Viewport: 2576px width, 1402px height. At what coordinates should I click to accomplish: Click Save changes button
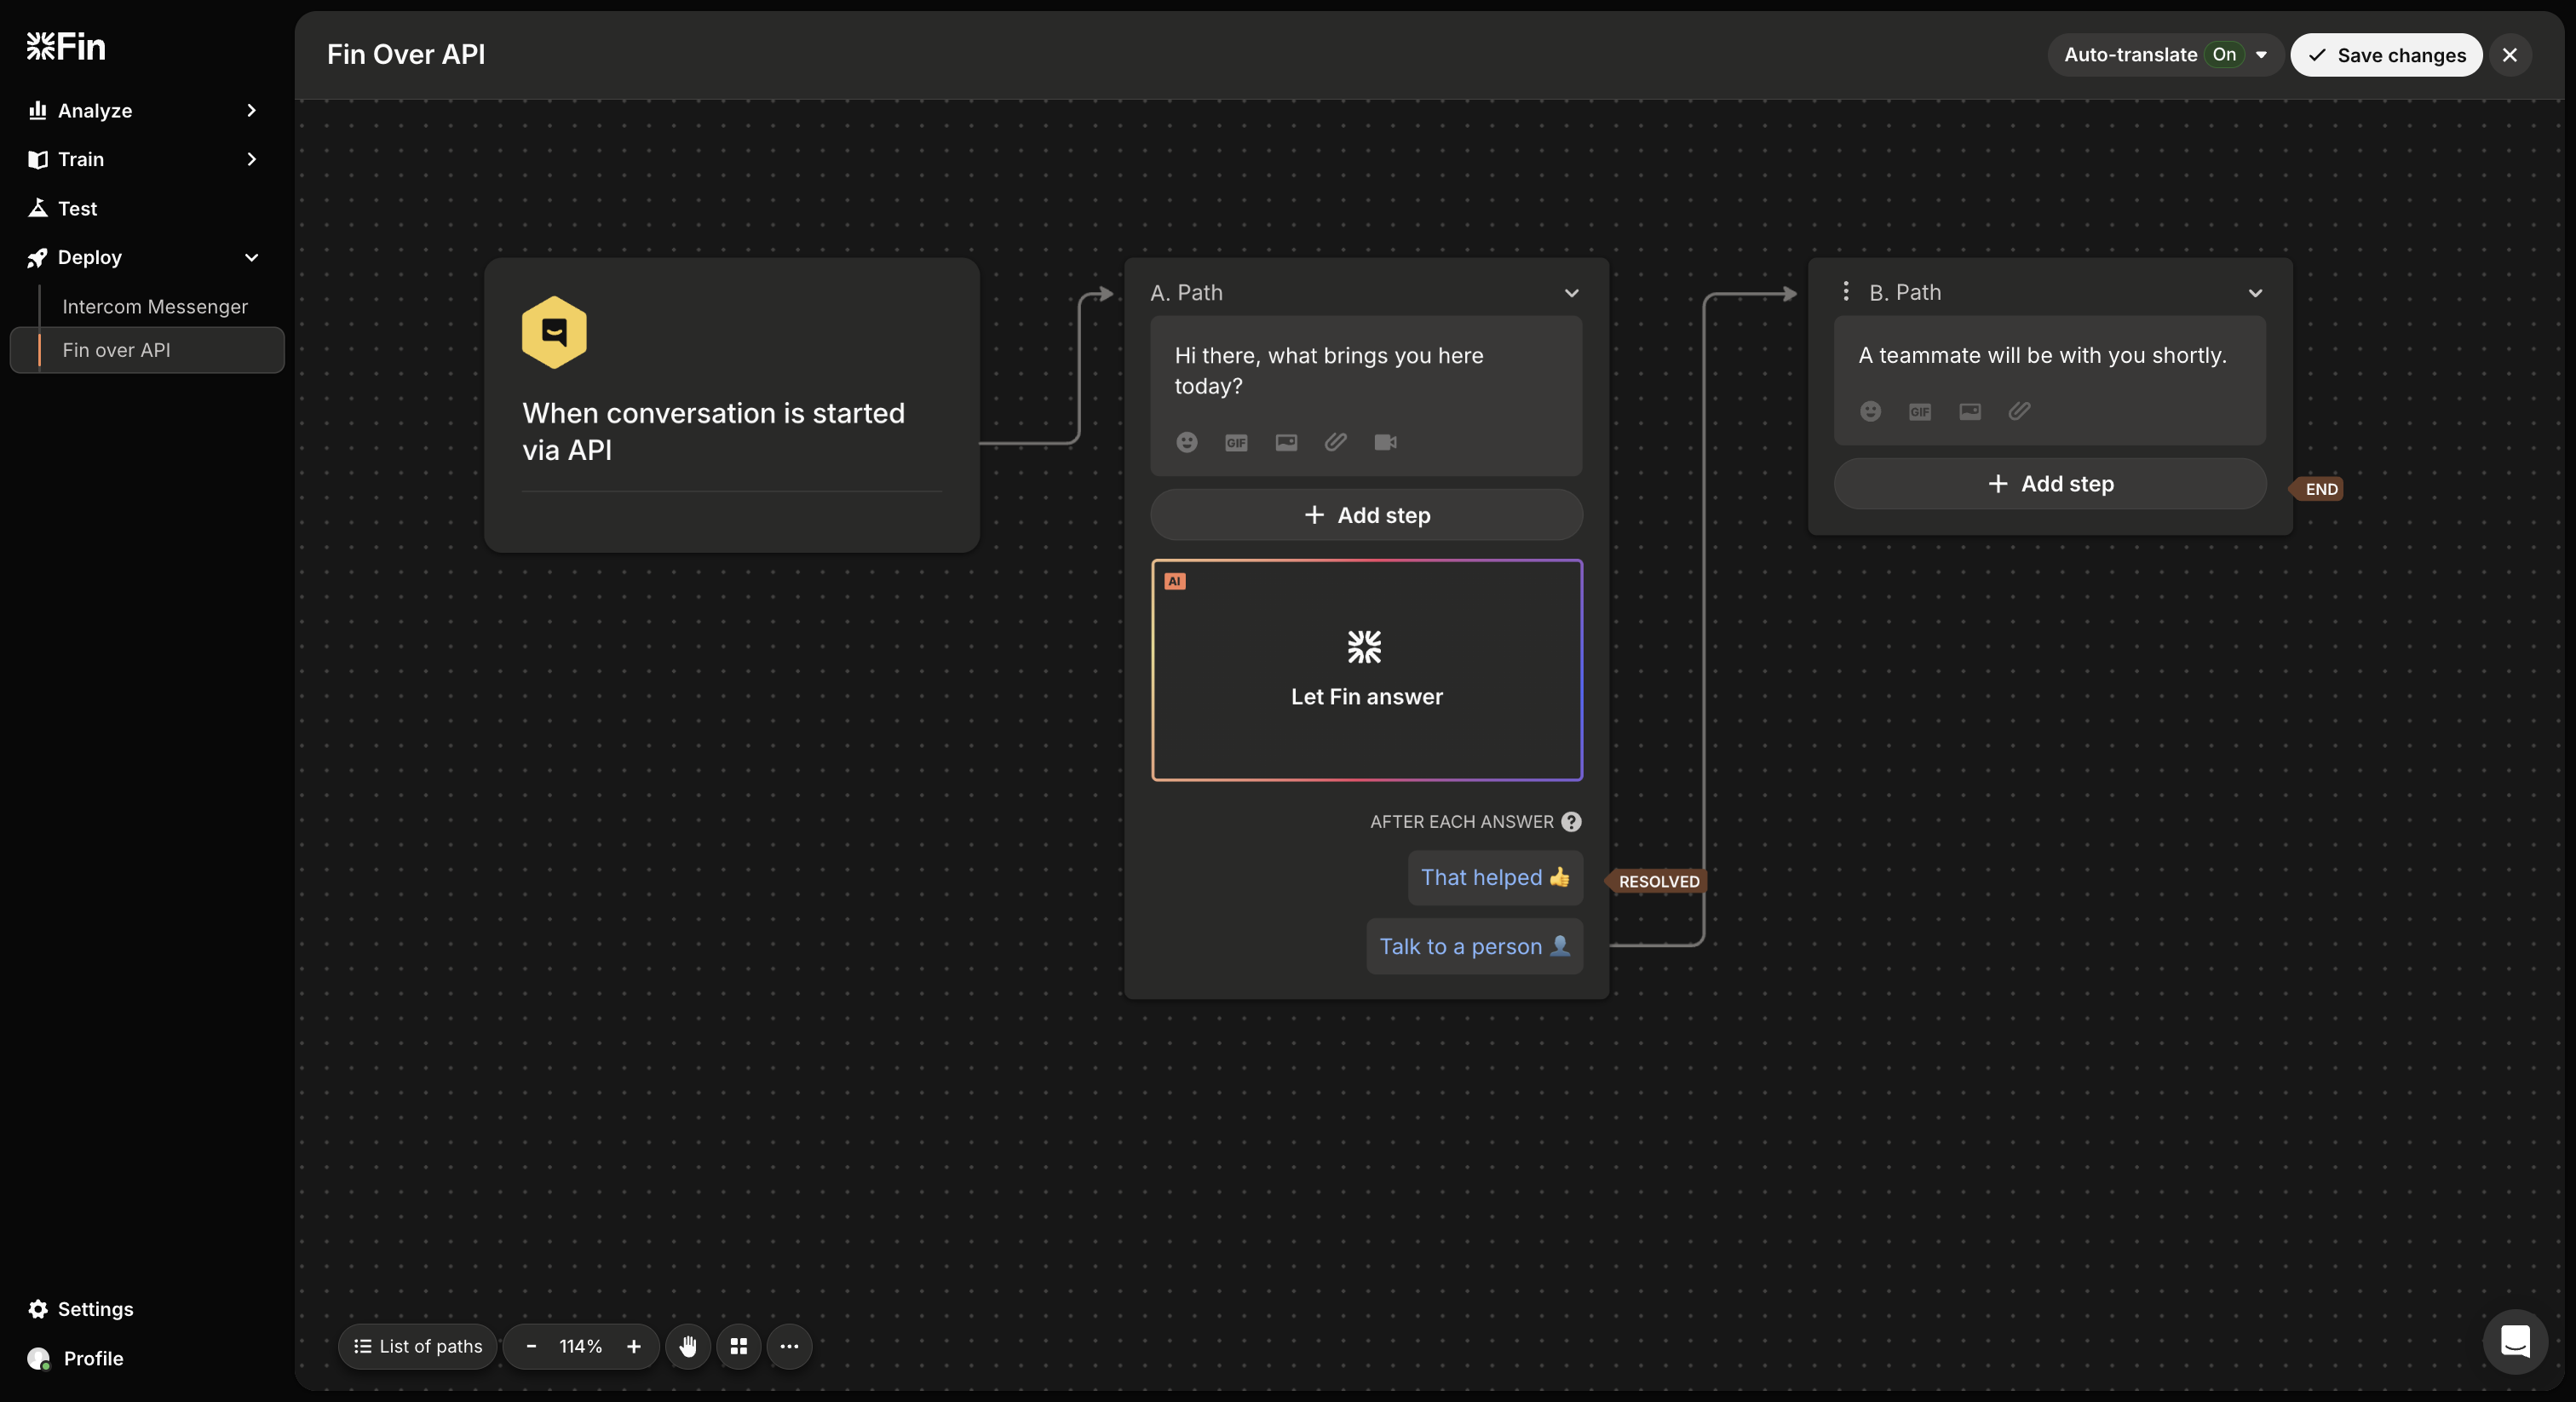(2387, 55)
